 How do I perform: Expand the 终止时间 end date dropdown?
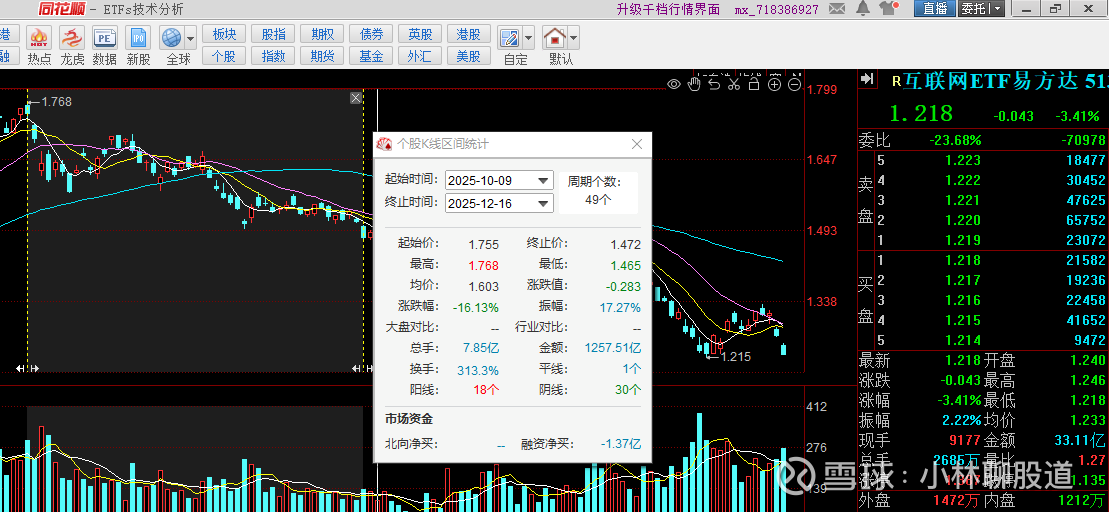click(543, 203)
